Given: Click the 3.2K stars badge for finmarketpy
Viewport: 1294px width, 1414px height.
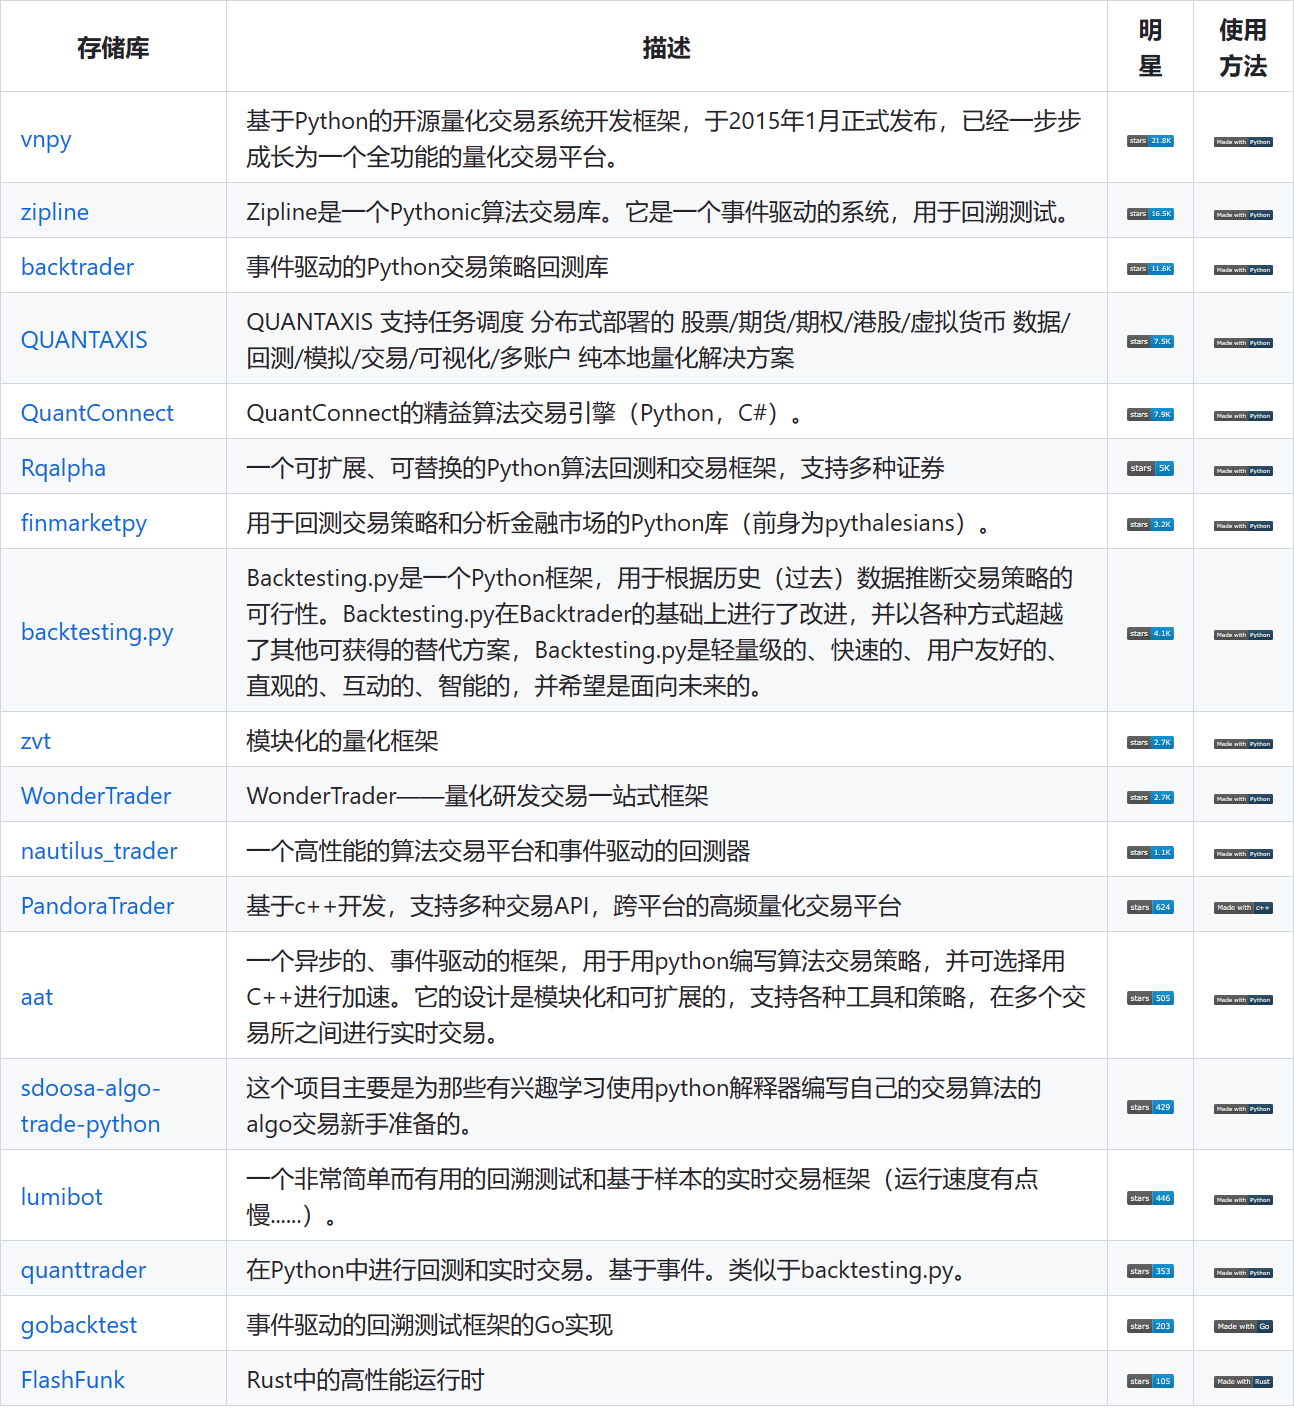Looking at the screenshot, I should (x=1150, y=525).
